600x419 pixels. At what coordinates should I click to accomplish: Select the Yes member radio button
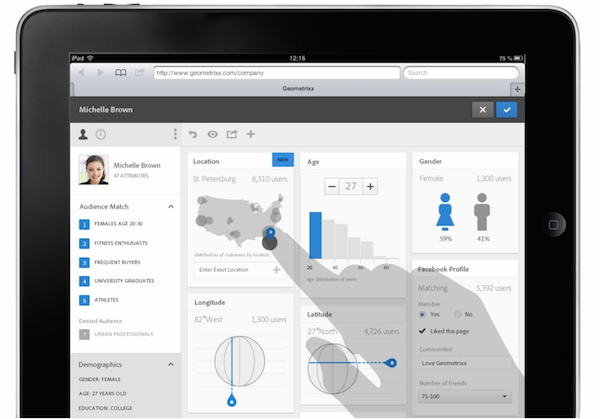pos(422,315)
